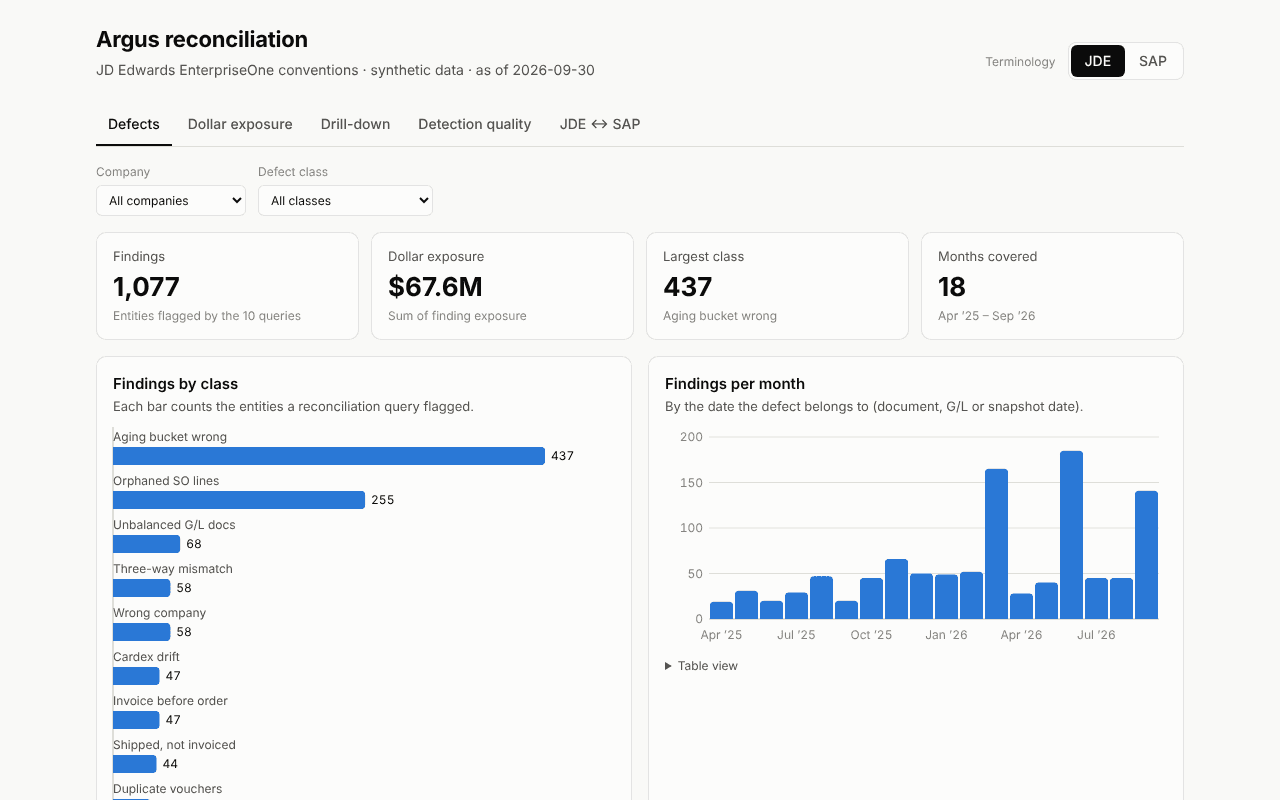Go to the Drill-down tab
Image resolution: width=1280 pixels, height=800 pixels.
(x=355, y=124)
